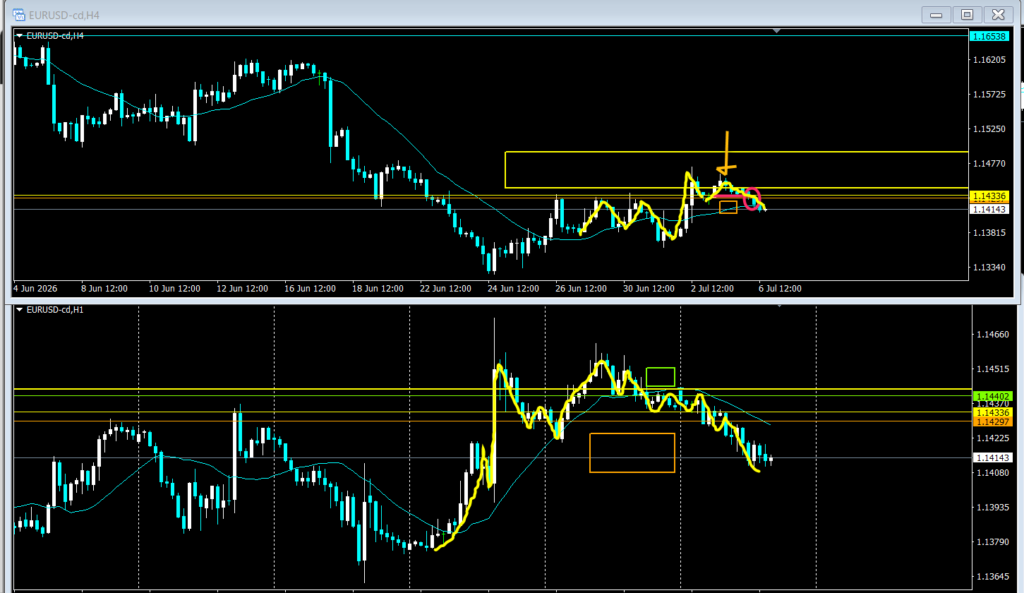This screenshot has width=1024, height=593.
Task: Click the cyan 1.16538 price label
Action: tap(989, 37)
